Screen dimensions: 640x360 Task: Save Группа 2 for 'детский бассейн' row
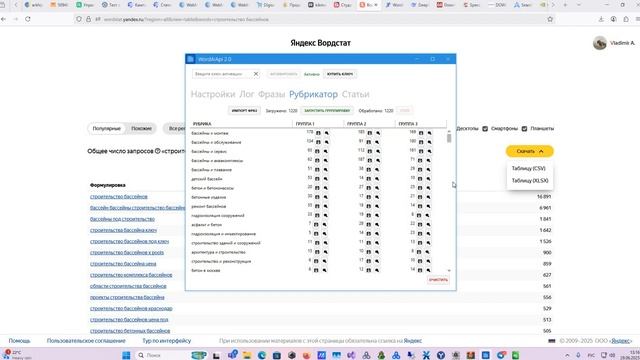pos(369,179)
